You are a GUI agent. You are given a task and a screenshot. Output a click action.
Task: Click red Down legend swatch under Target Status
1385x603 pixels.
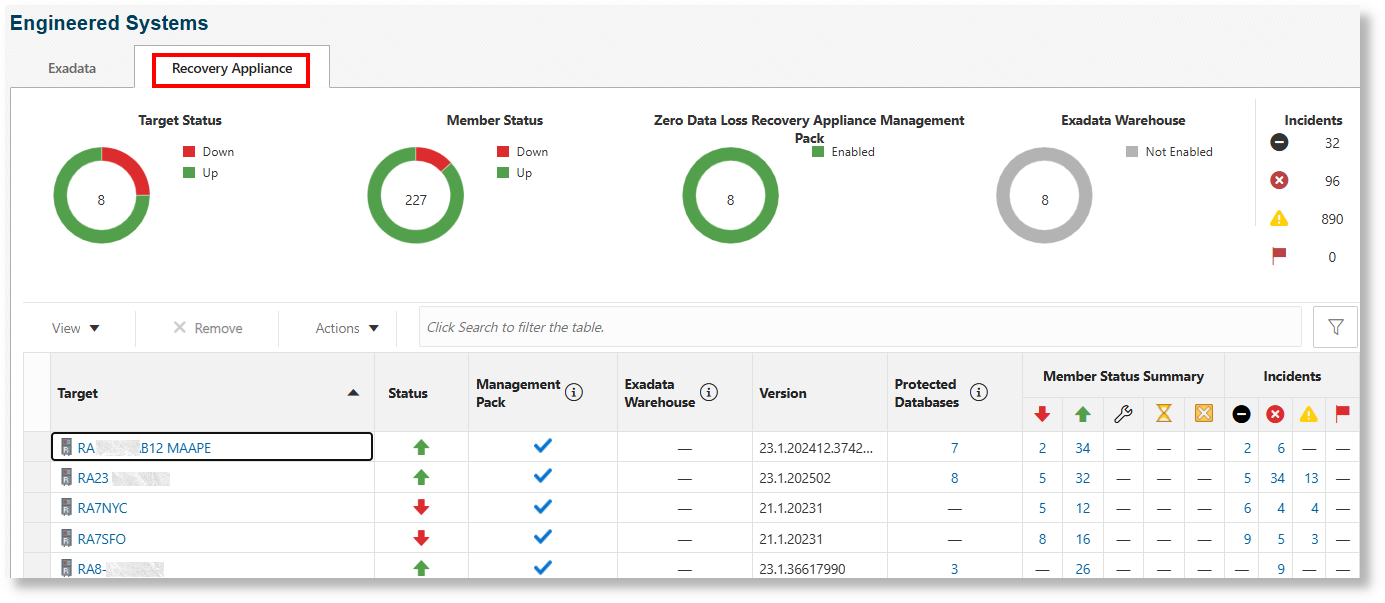click(x=189, y=152)
